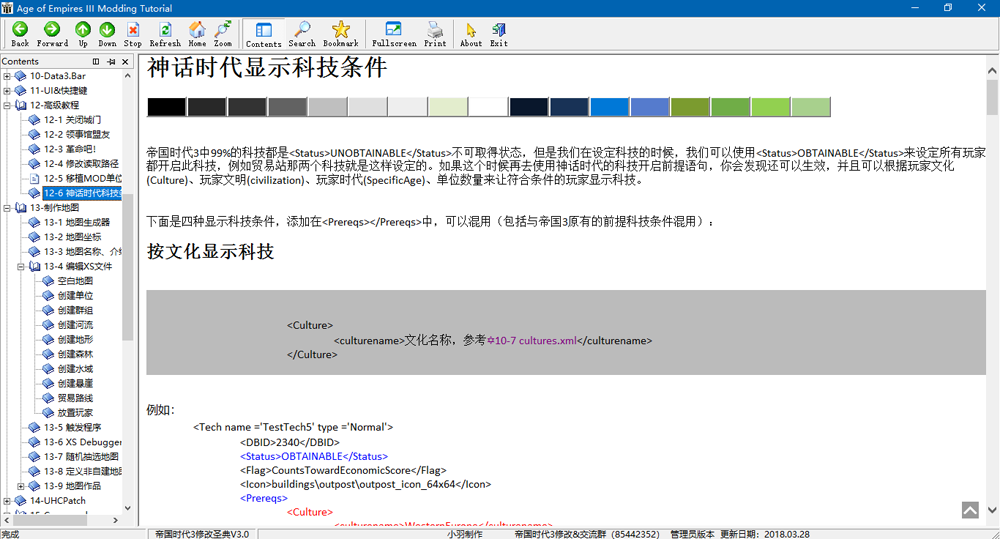Select topic 13-2 地图坐标
Screen dimensions: 1000x539
pyautogui.click(x=72, y=237)
